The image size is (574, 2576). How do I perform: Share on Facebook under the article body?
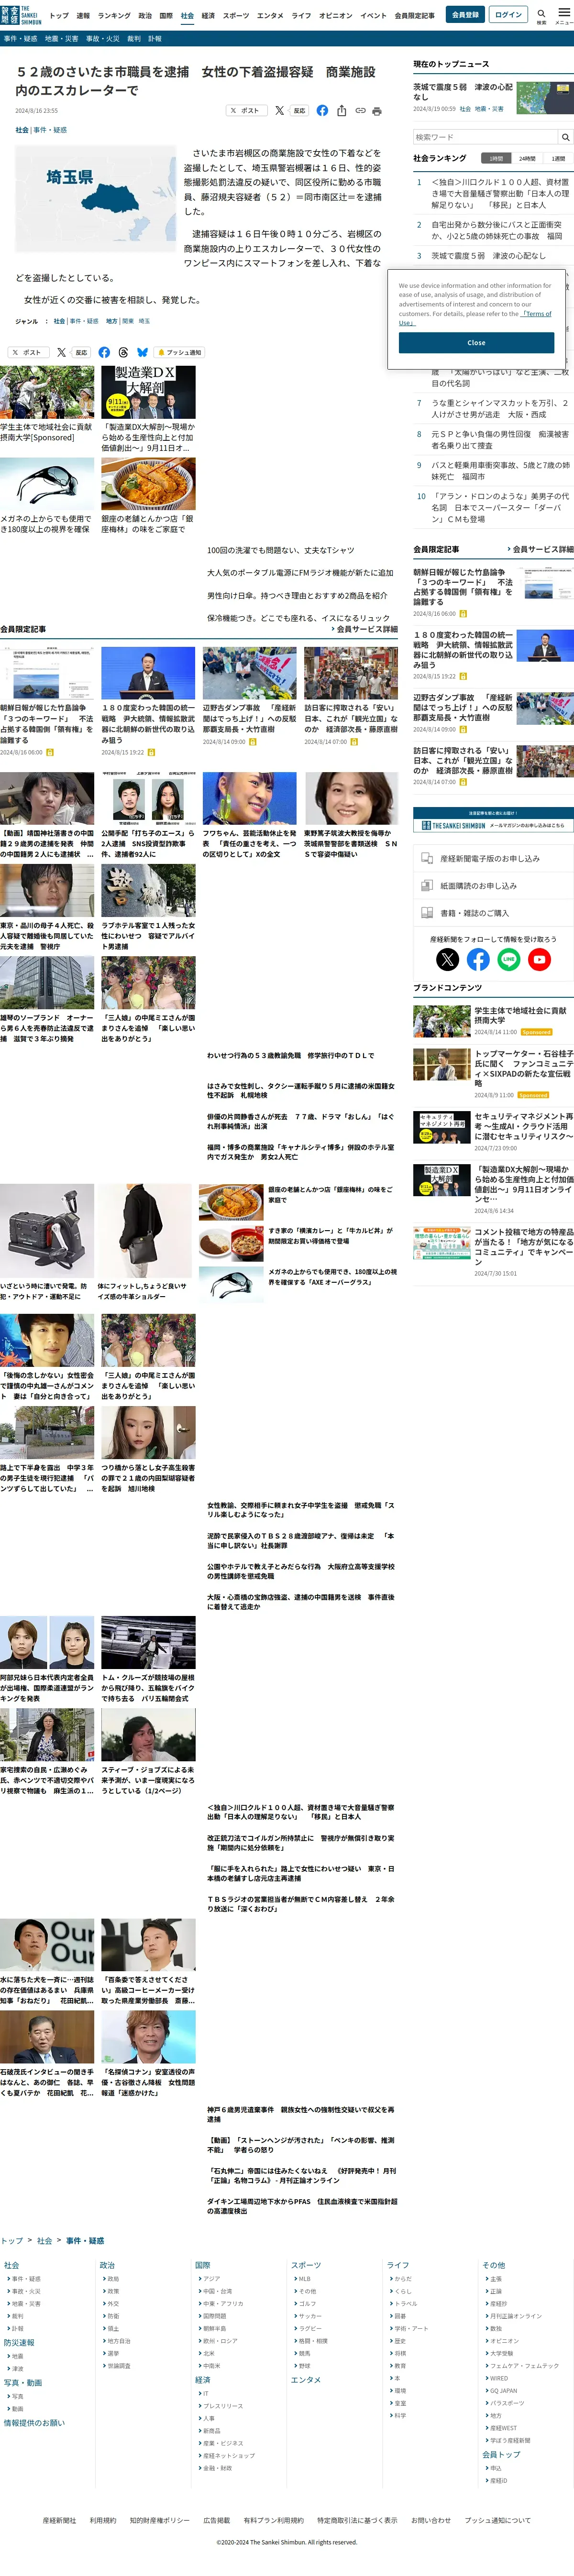(104, 352)
